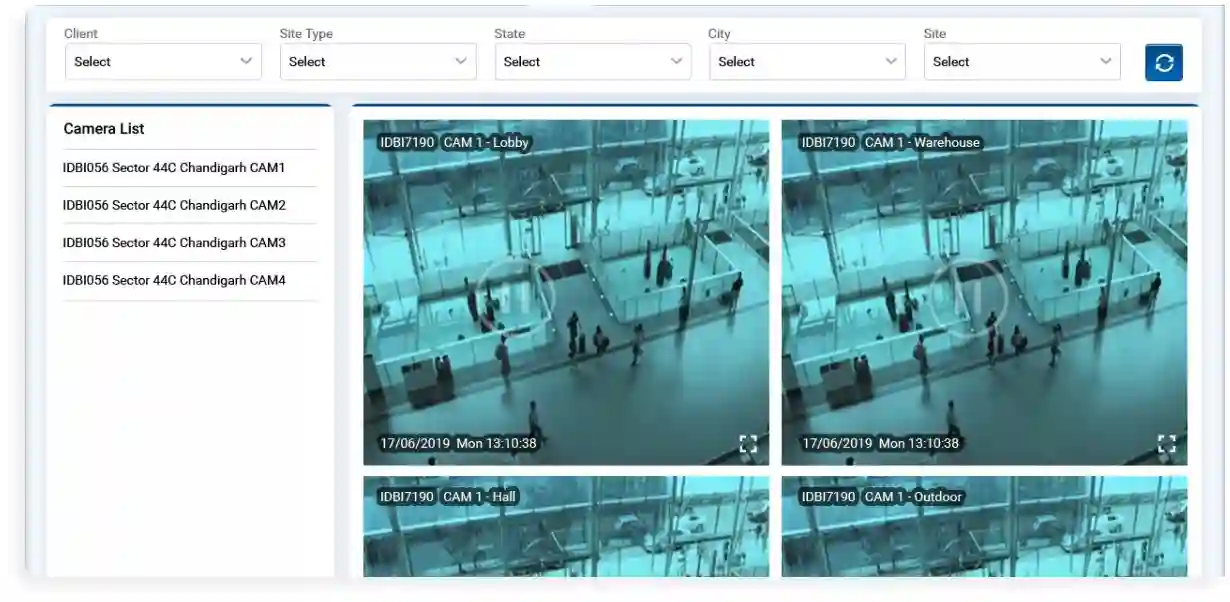The height and width of the screenshot is (602, 1230).
Task: Open the Site dropdown
Action: click(1022, 62)
